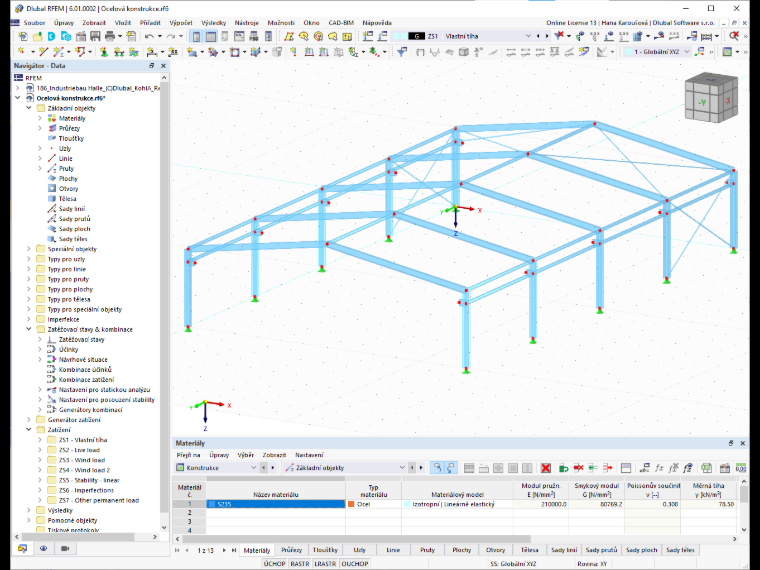This screenshot has width=760, height=570.
Task: Close the Navigator - Data panel
Action: coord(163,65)
